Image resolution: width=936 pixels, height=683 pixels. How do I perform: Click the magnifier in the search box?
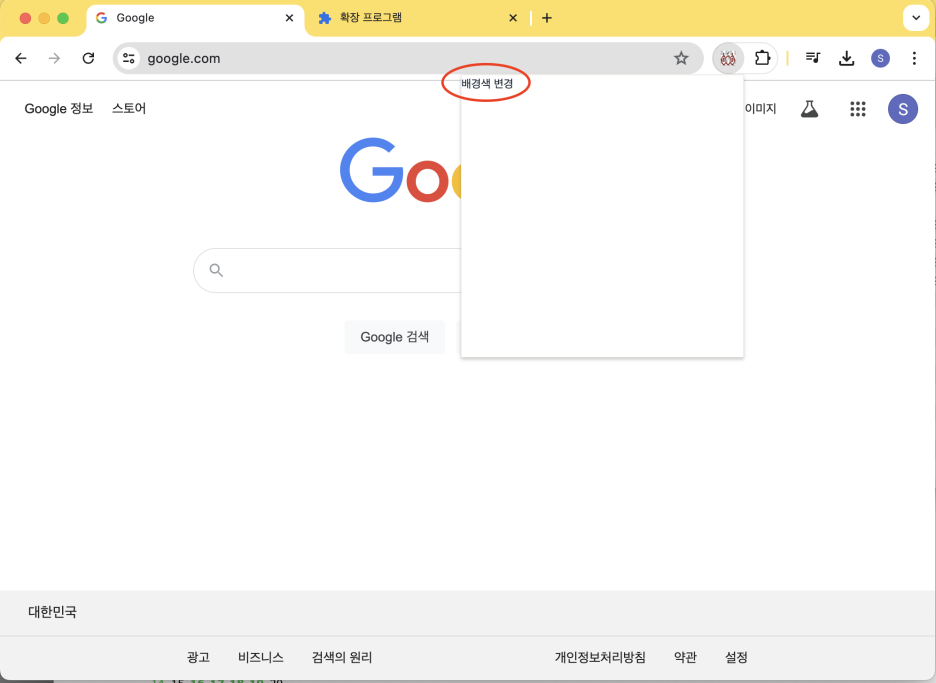tap(216, 270)
